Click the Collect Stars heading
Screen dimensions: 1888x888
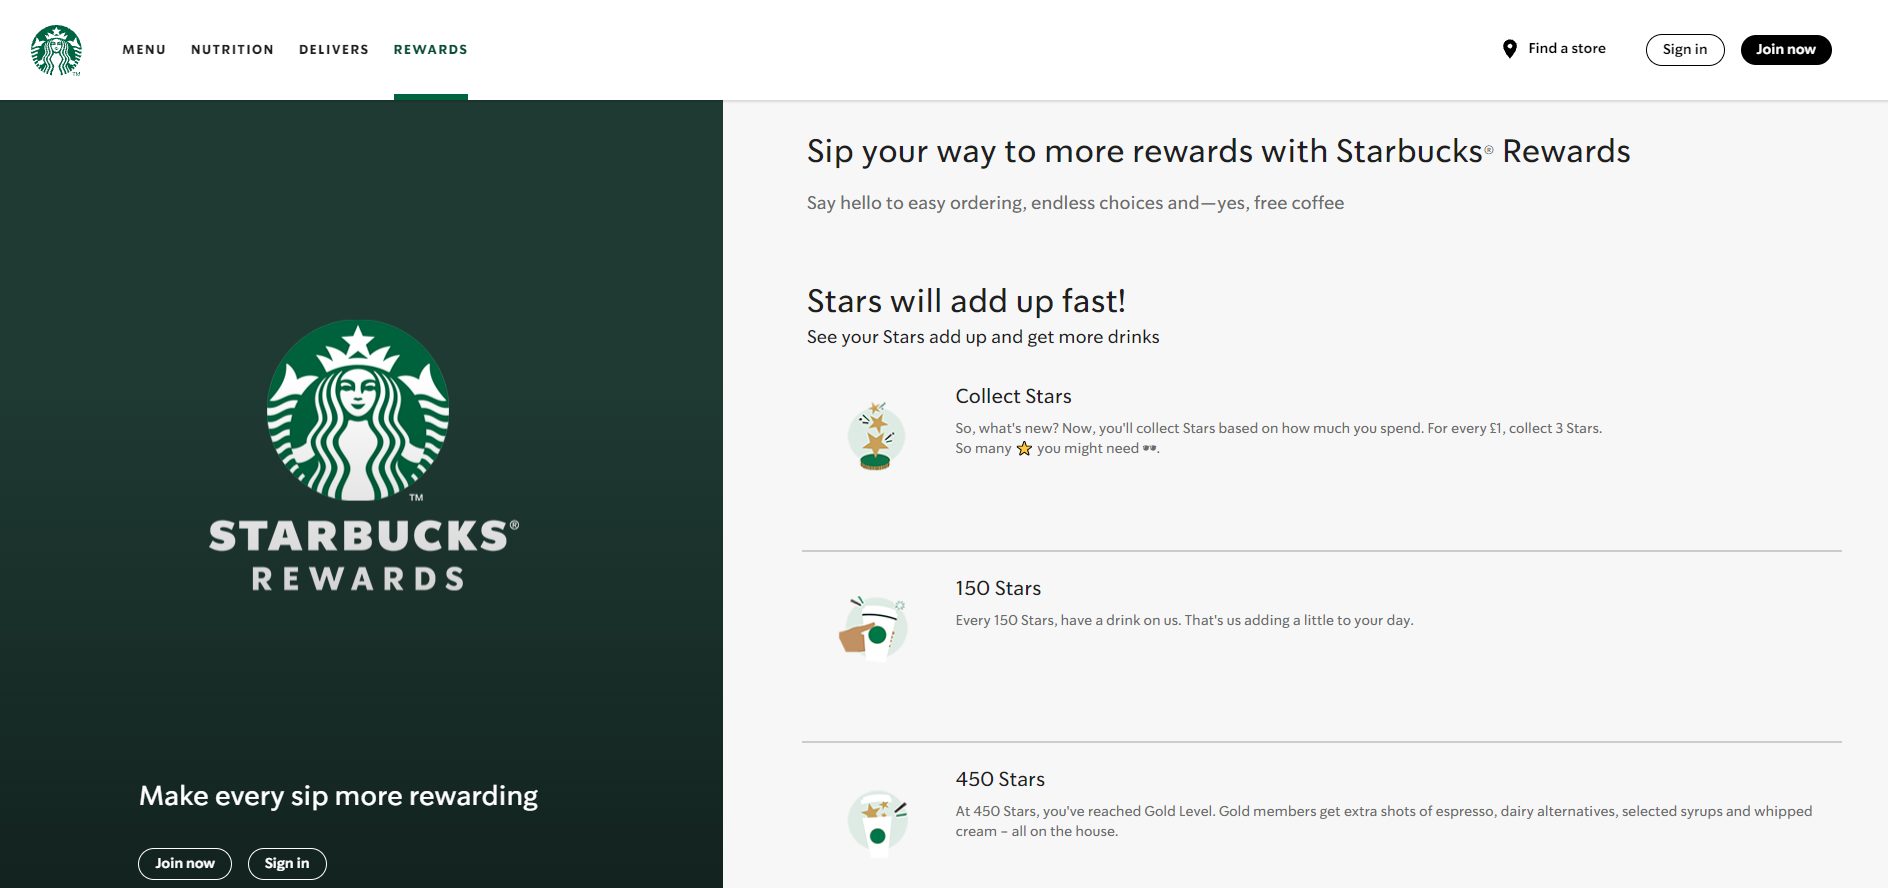tap(1013, 396)
